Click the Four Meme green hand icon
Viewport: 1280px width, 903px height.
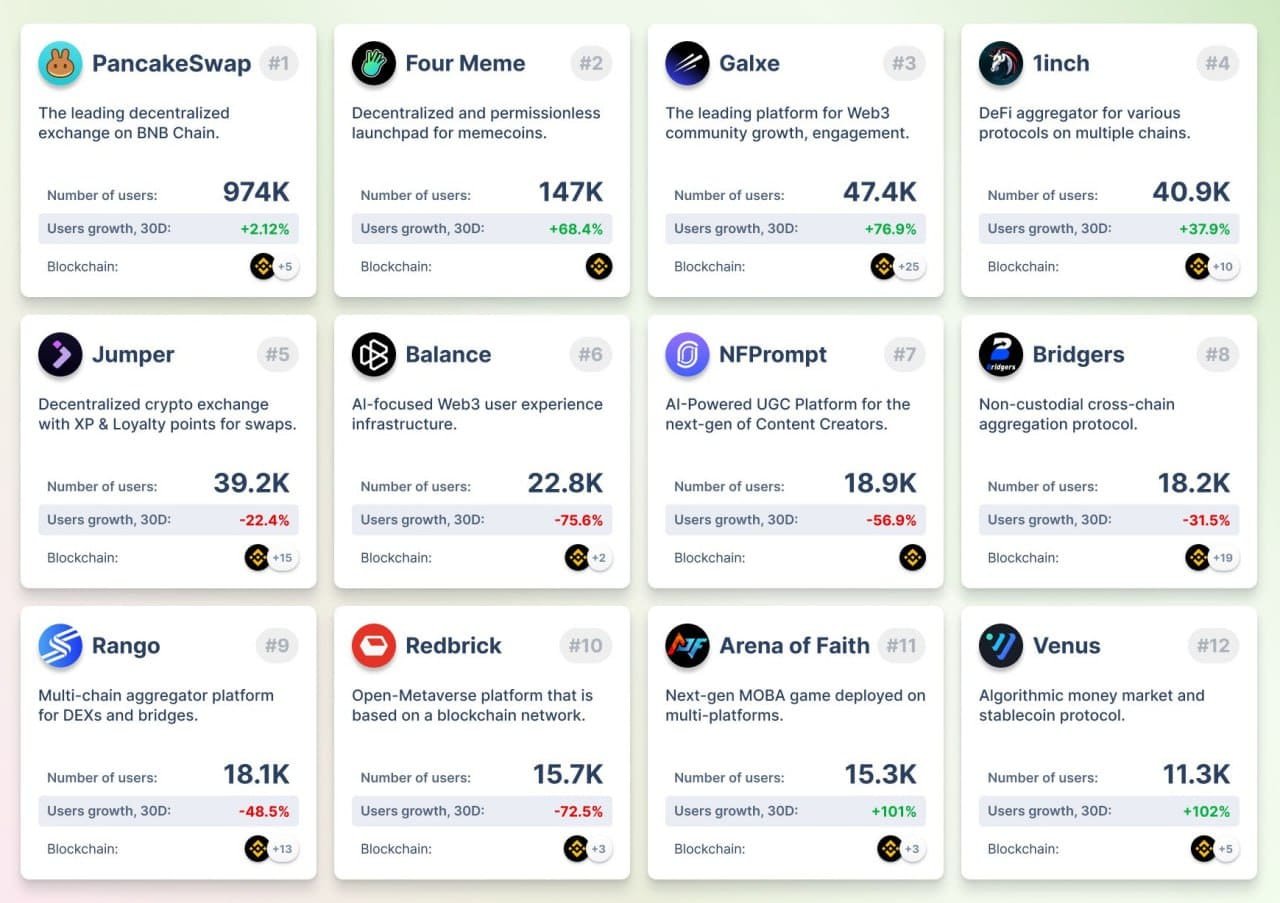pyautogui.click(x=374, y=63)
